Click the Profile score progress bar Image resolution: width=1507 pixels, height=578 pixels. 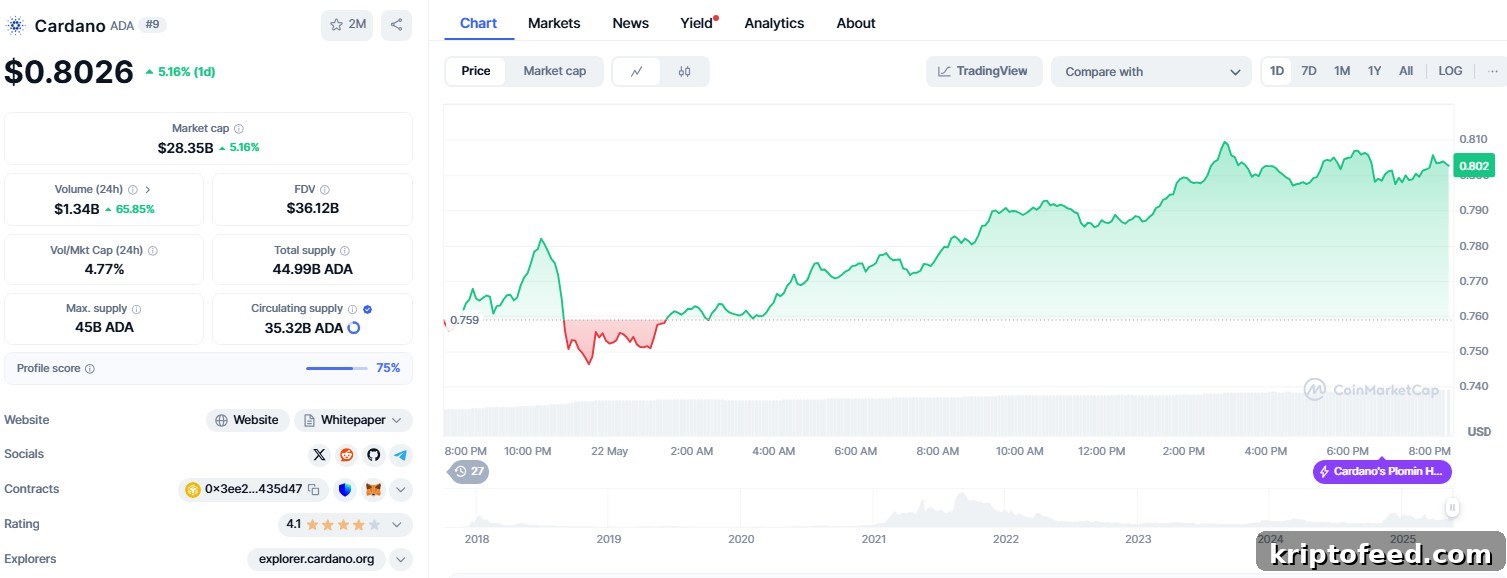tap(336, 369)
